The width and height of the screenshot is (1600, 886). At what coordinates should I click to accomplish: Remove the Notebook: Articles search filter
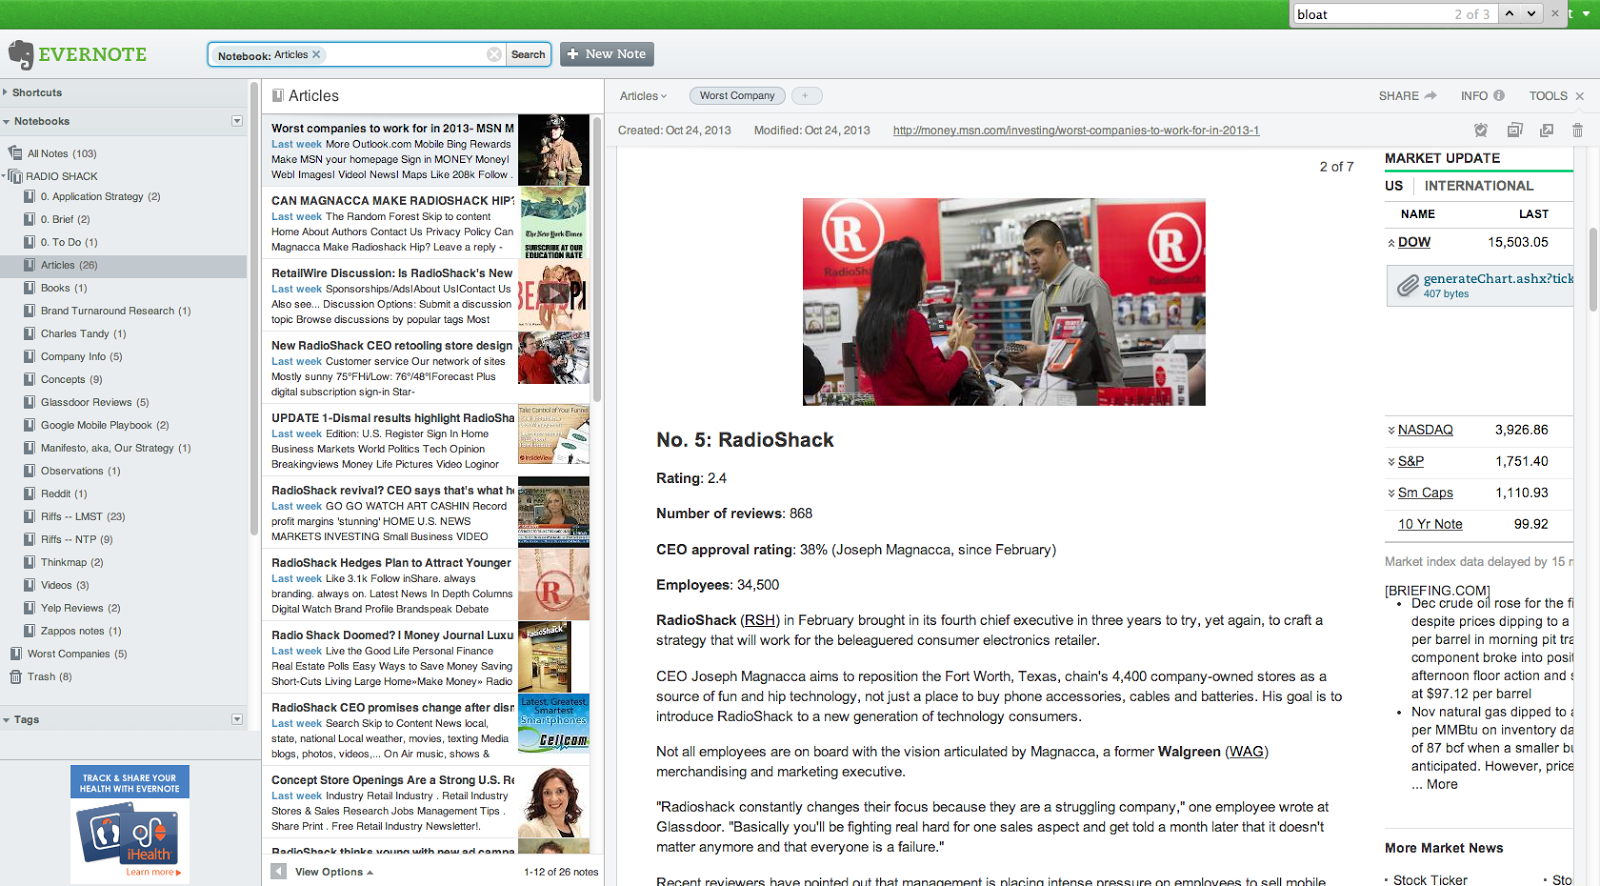point(316,55)
